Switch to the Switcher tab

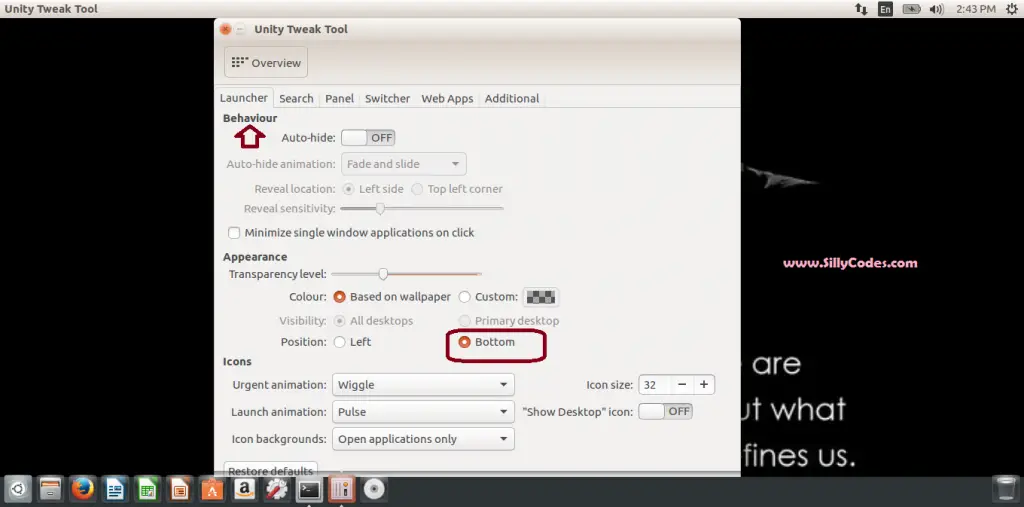click(387, 99)
